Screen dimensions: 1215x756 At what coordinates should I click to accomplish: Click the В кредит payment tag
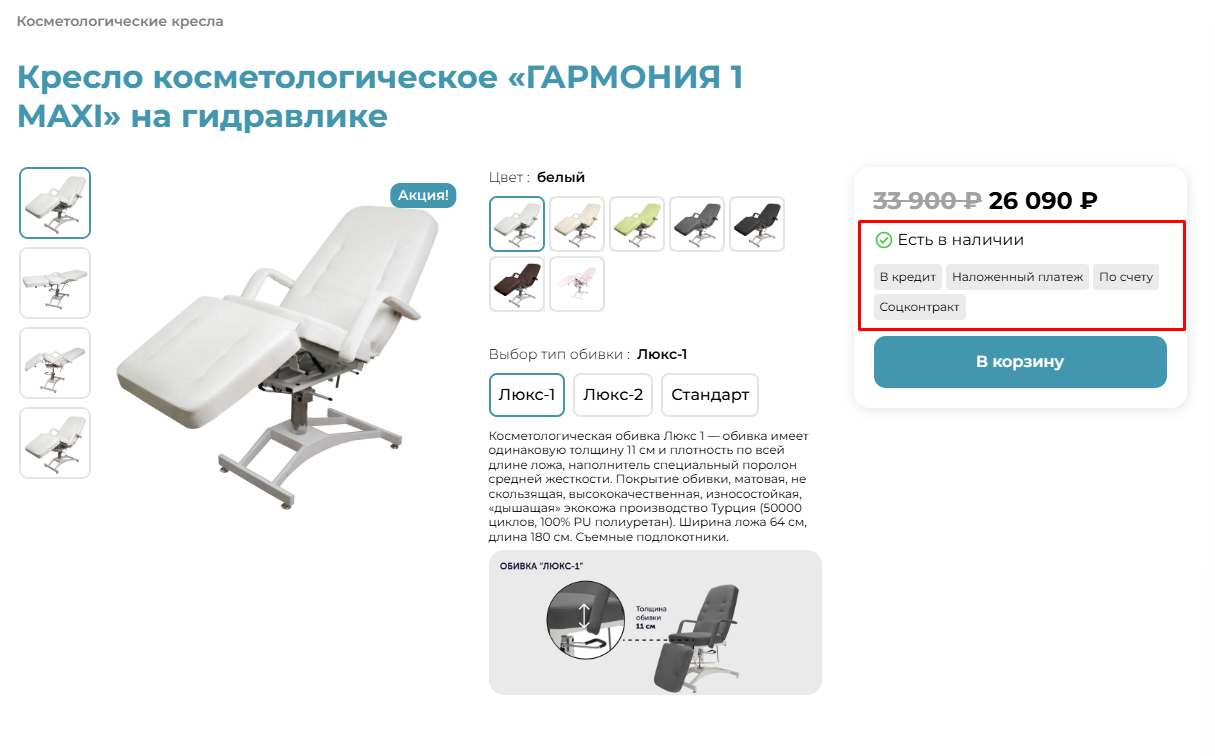pyautogui.click(x=907, y=277)
